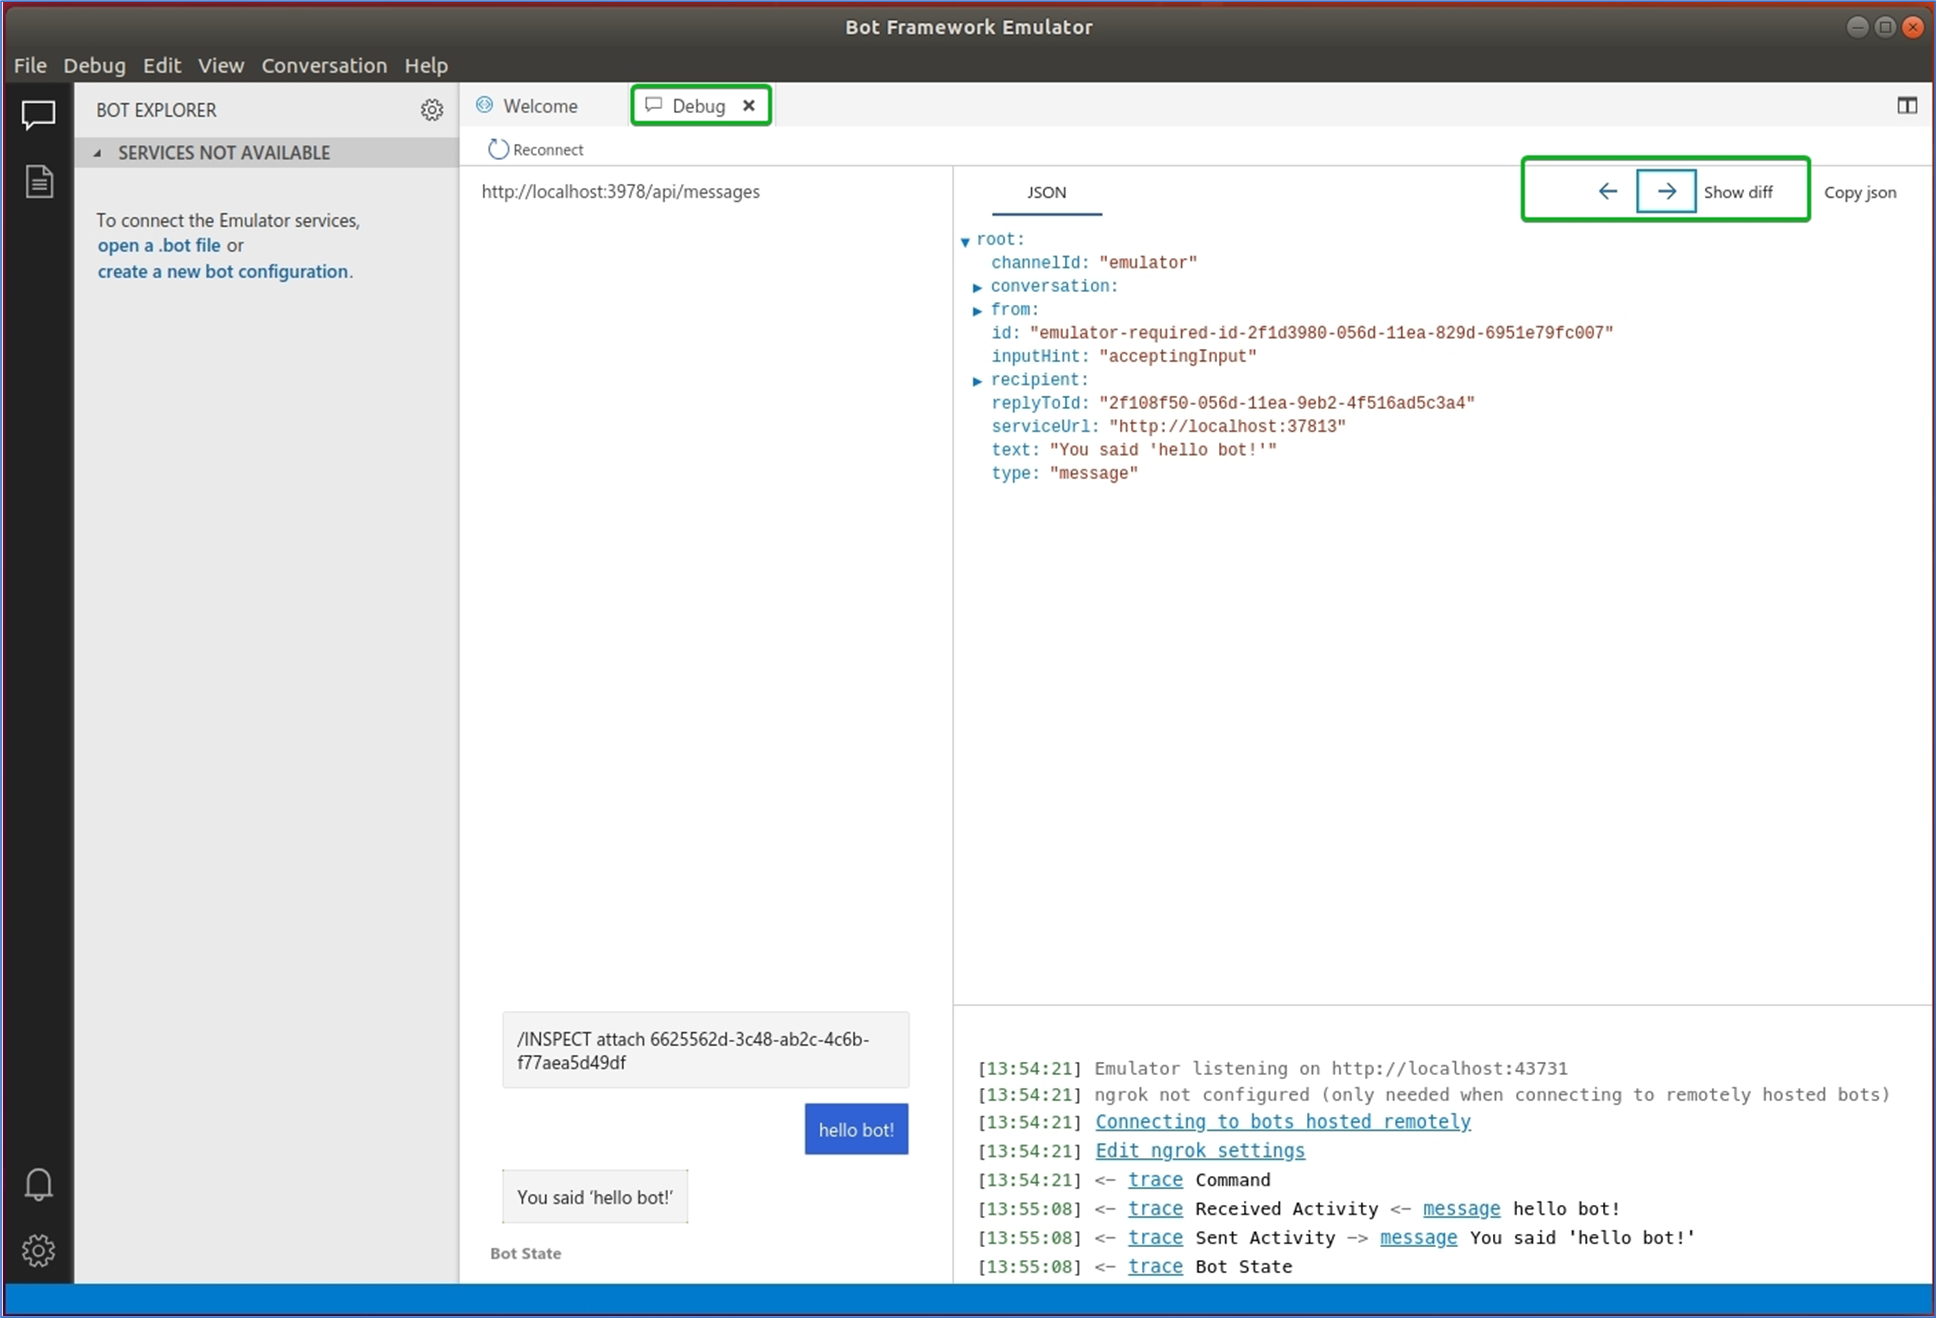Go to previous bot state arrow

[x=1607, y=191]
